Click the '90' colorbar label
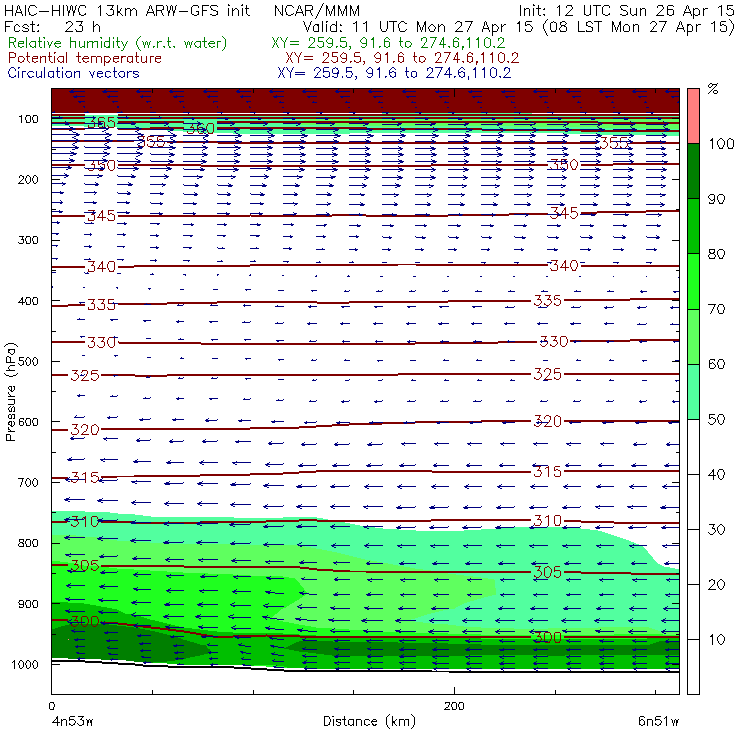The width and height of the screenshot is (740, 740). pos(716,199)
